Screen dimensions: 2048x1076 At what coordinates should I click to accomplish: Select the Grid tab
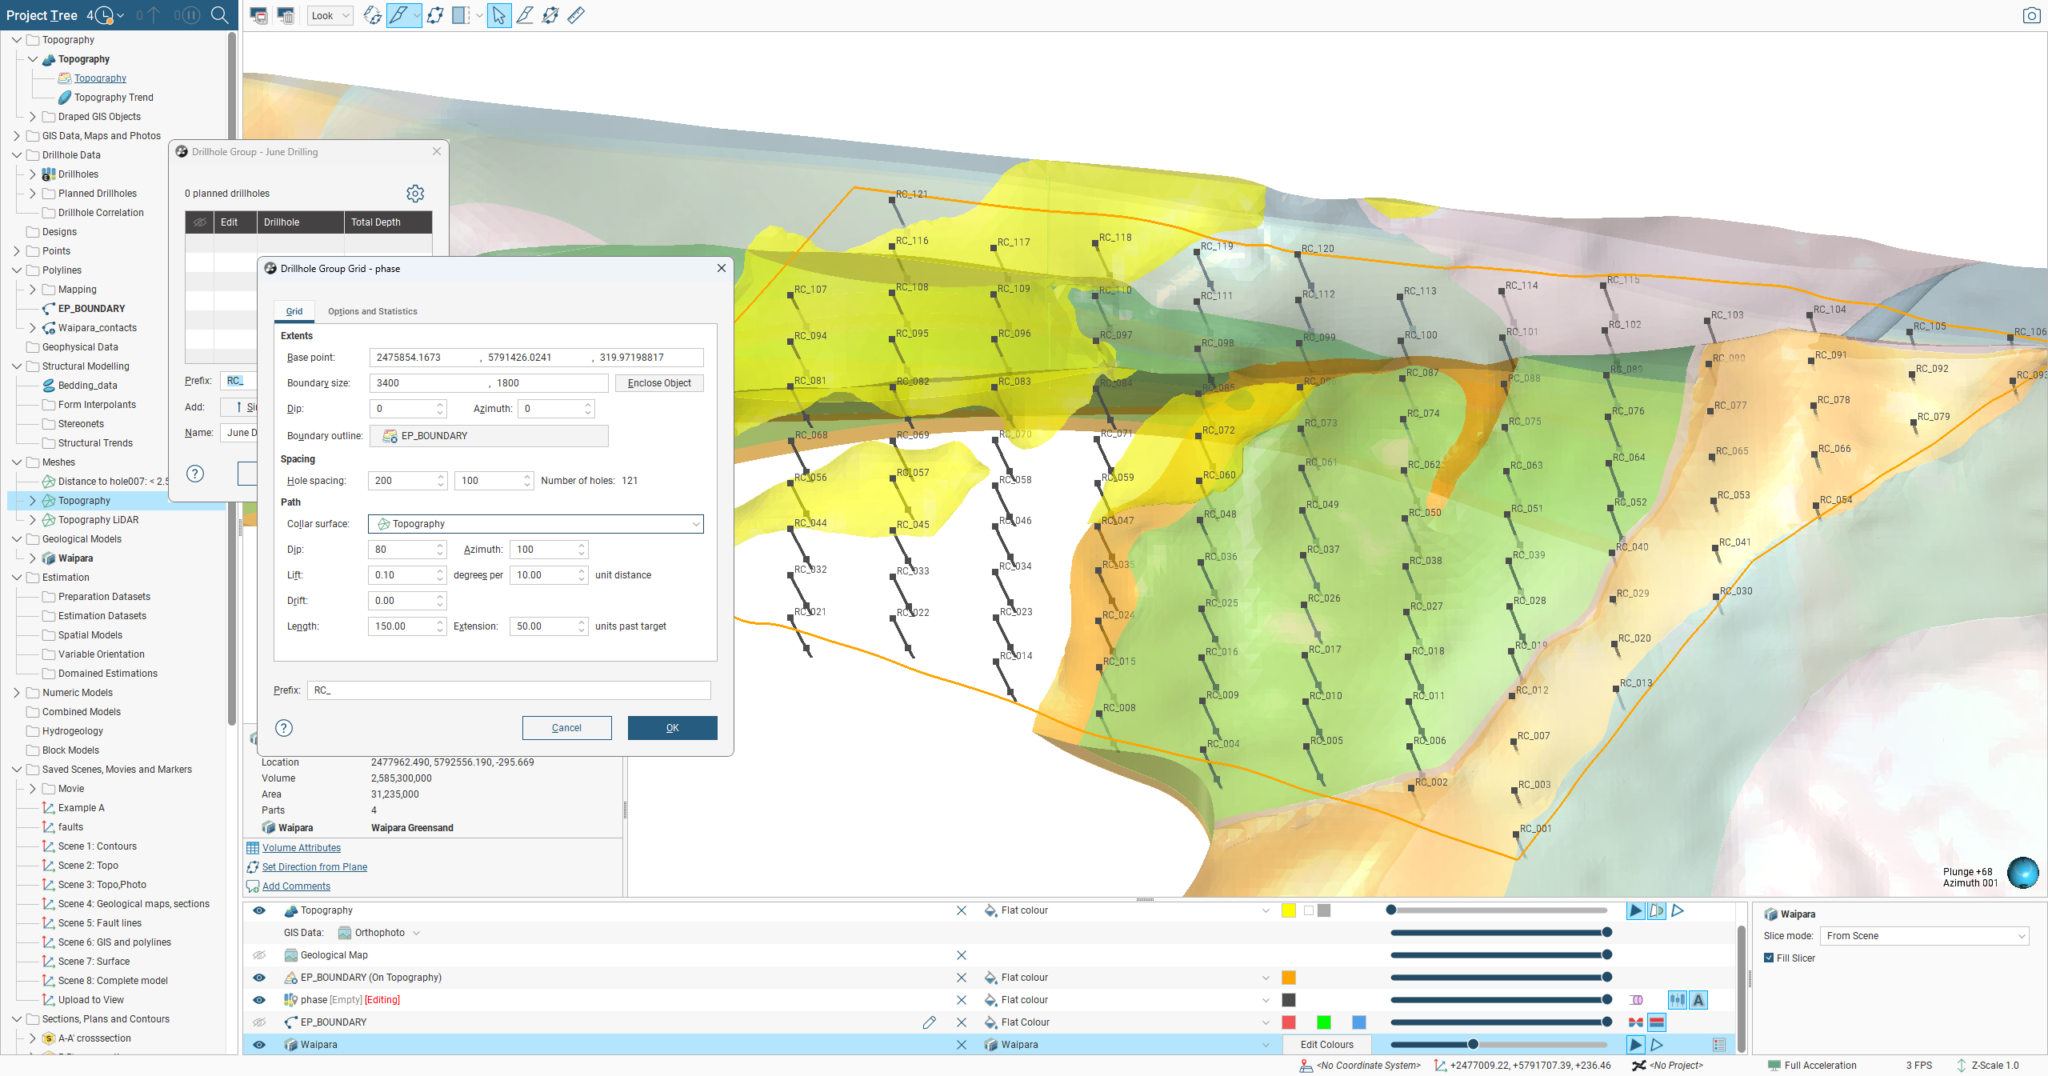pos(294,311)
